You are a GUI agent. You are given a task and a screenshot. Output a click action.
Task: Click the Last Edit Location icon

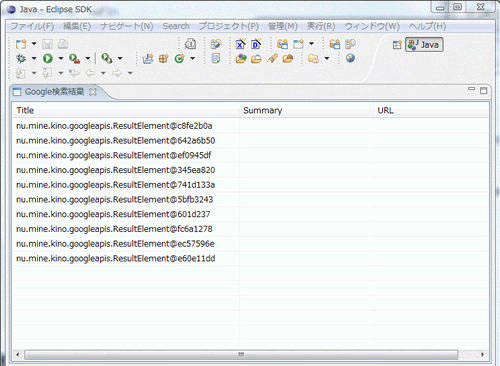pyautogui.click(x=74, y=73)
